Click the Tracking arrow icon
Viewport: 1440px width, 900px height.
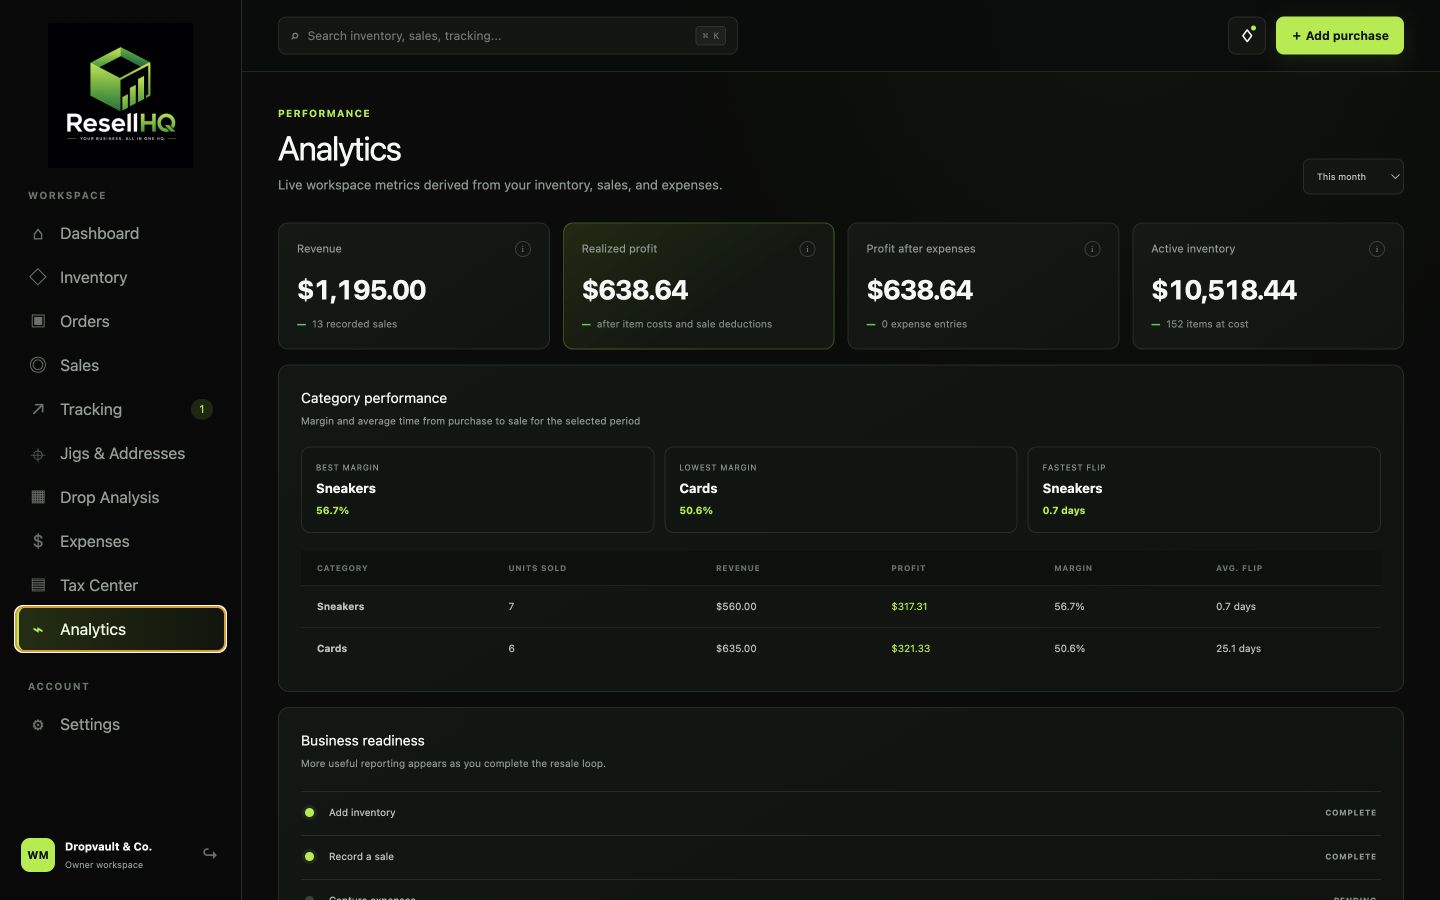(38, 409)
